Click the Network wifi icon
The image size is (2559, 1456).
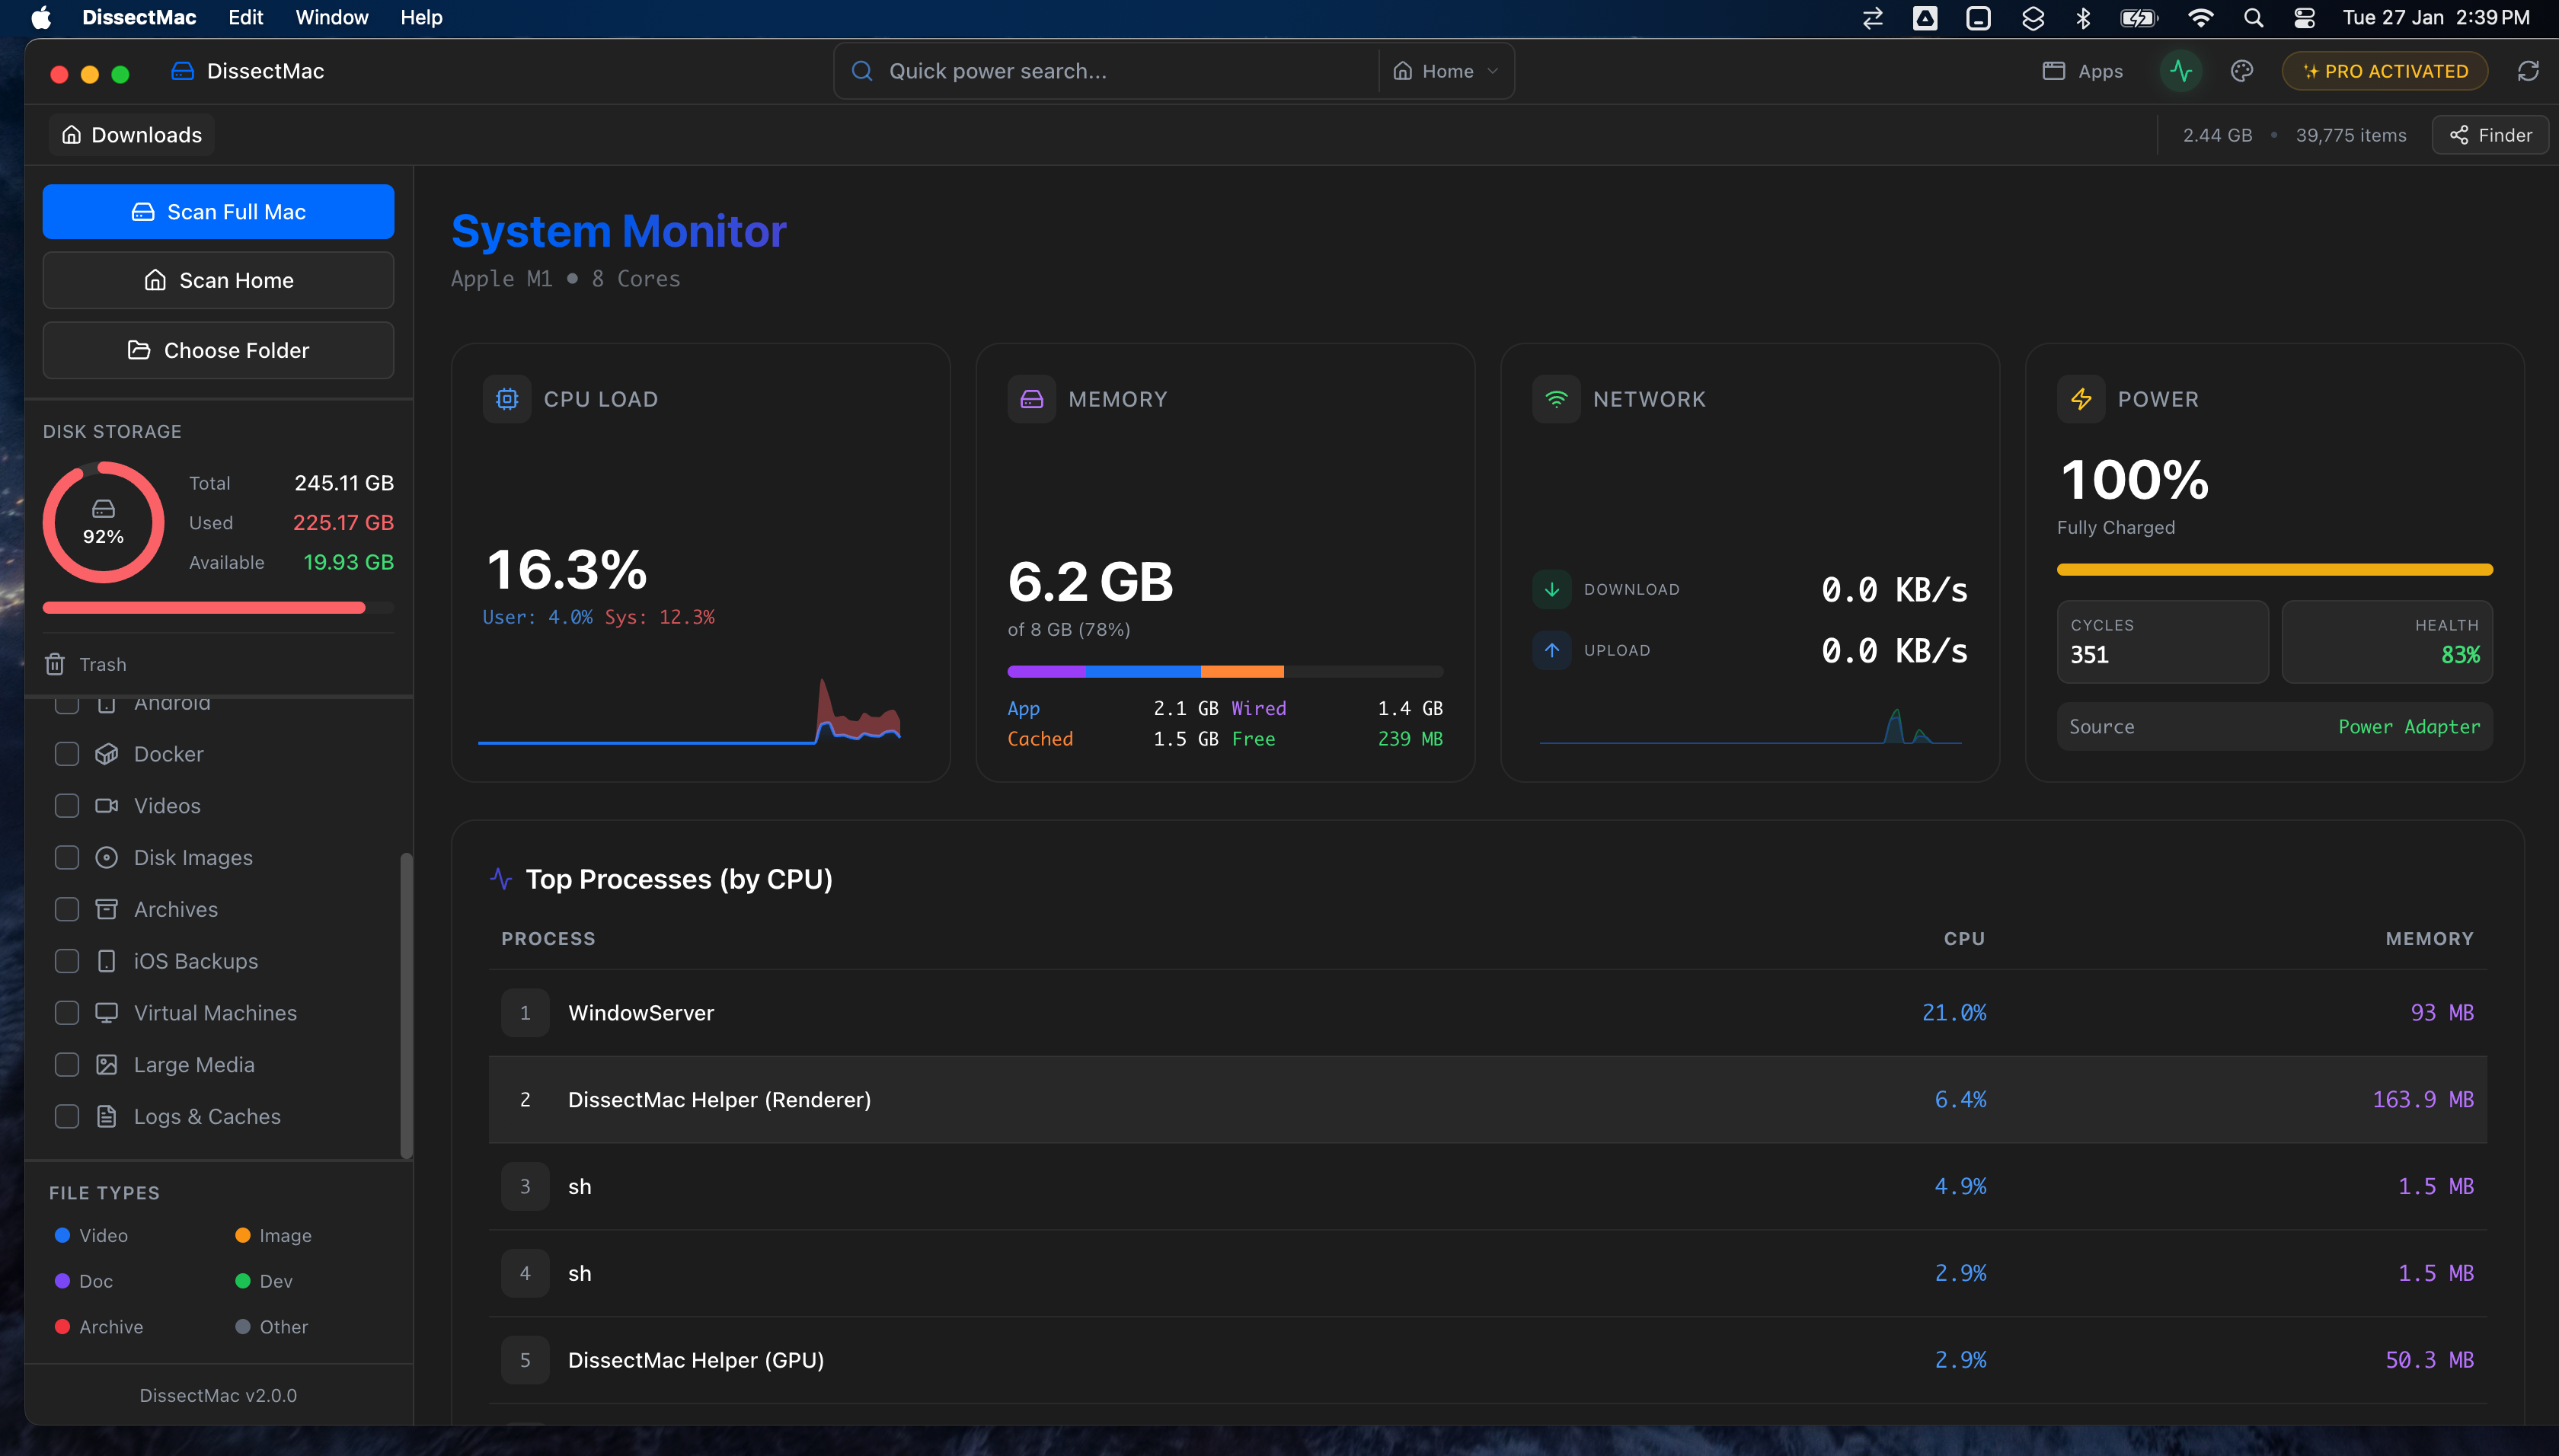pos(1556,399)
